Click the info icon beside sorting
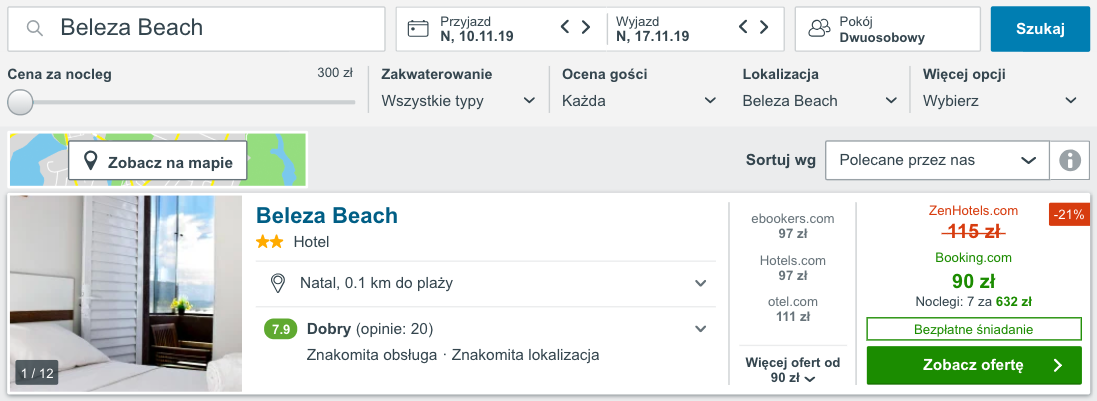 click(1070, 160)
